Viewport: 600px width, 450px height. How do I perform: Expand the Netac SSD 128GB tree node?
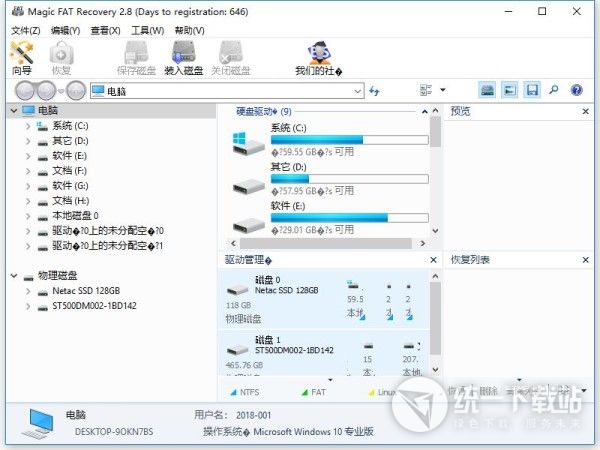tap(28, 291)
